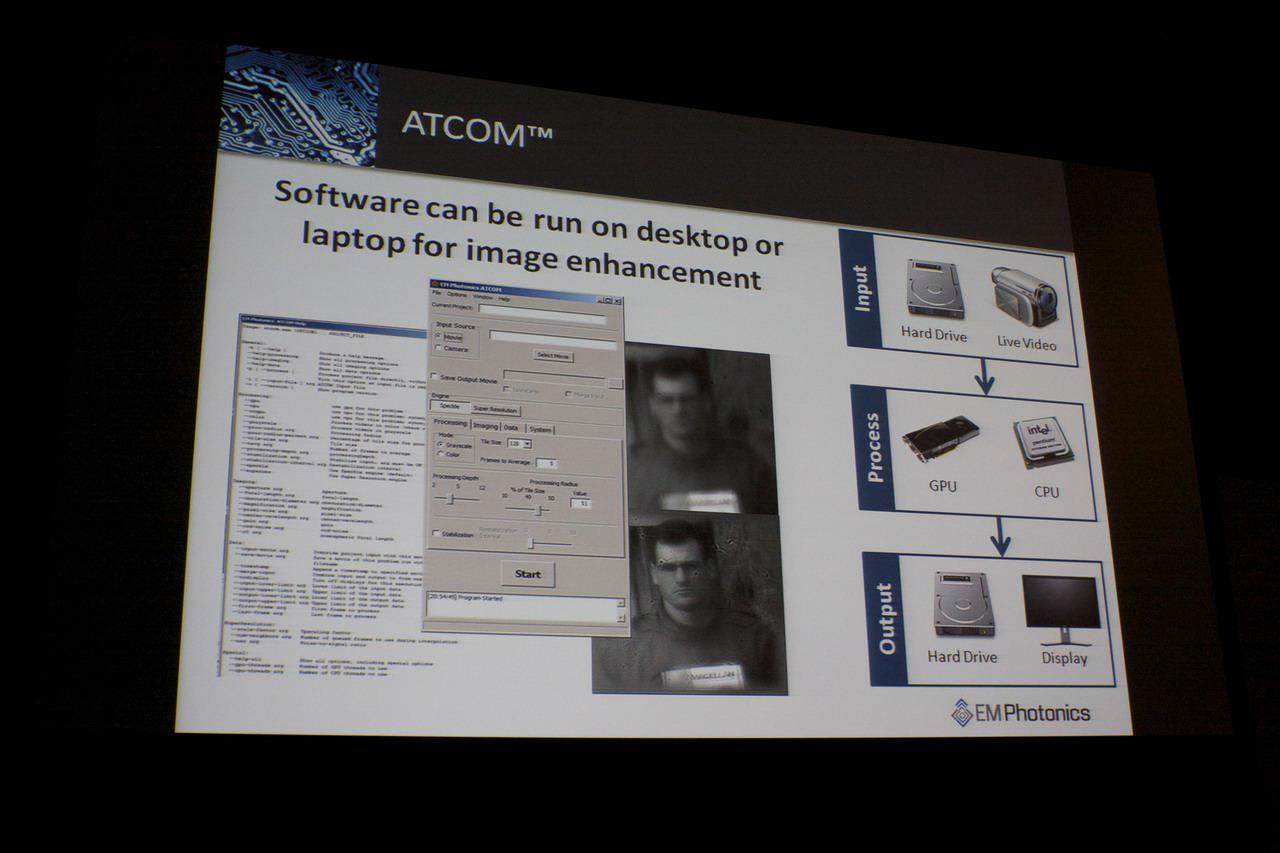Close the EM Photonics ATCOM window
Screen dimensions: 1280x853
pyautogui.click(x=617, y=301)
